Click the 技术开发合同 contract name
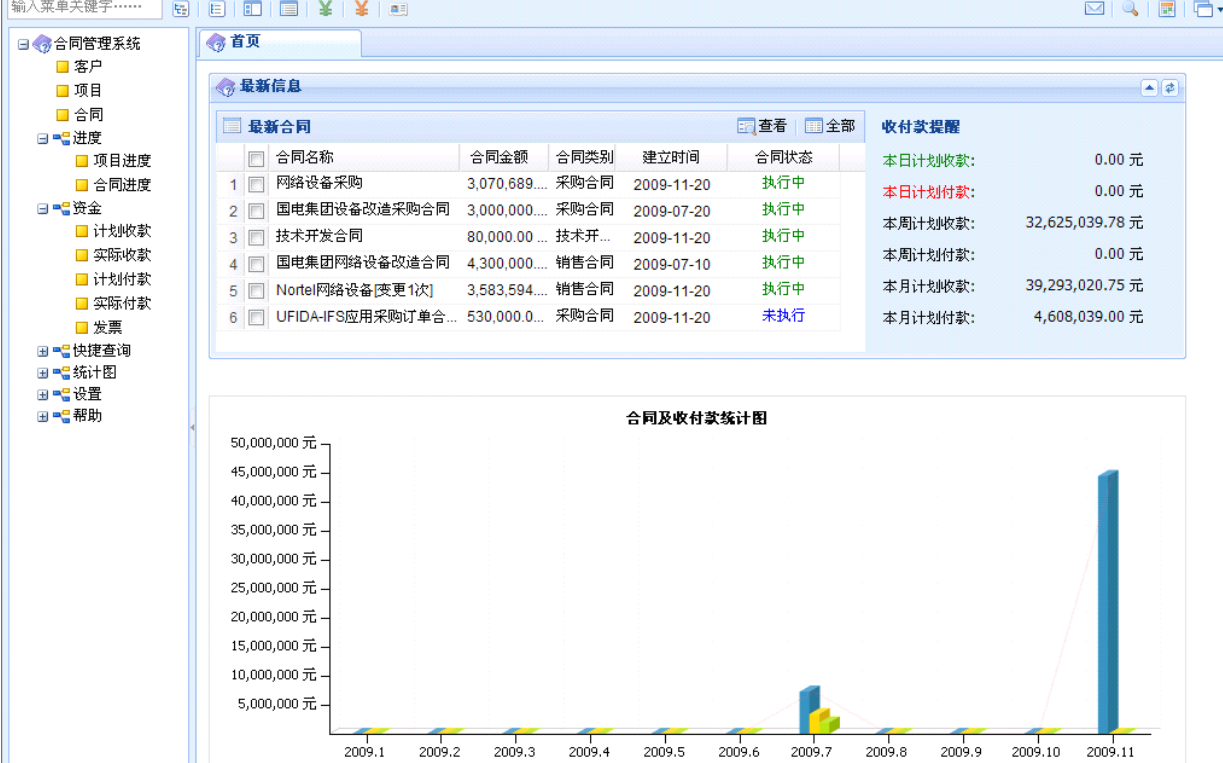 (x=319, y=236)
